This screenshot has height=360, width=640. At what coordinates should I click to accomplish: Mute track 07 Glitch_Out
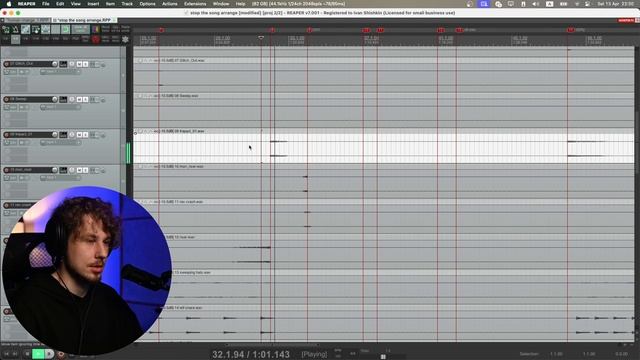(80, 64)
